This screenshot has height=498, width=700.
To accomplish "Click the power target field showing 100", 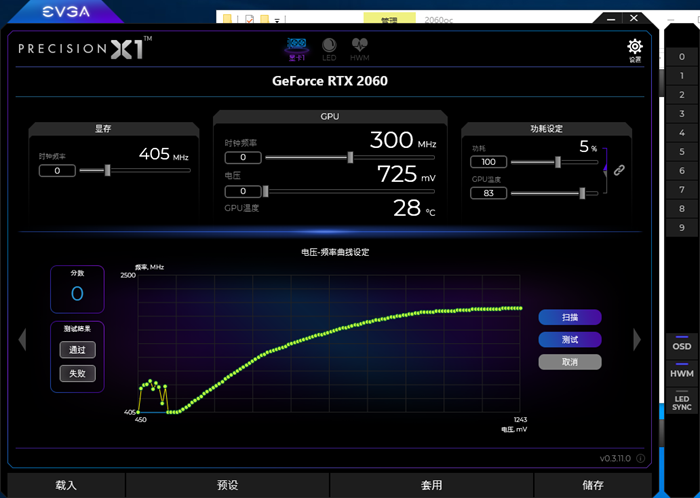I will tap(488, 162).
